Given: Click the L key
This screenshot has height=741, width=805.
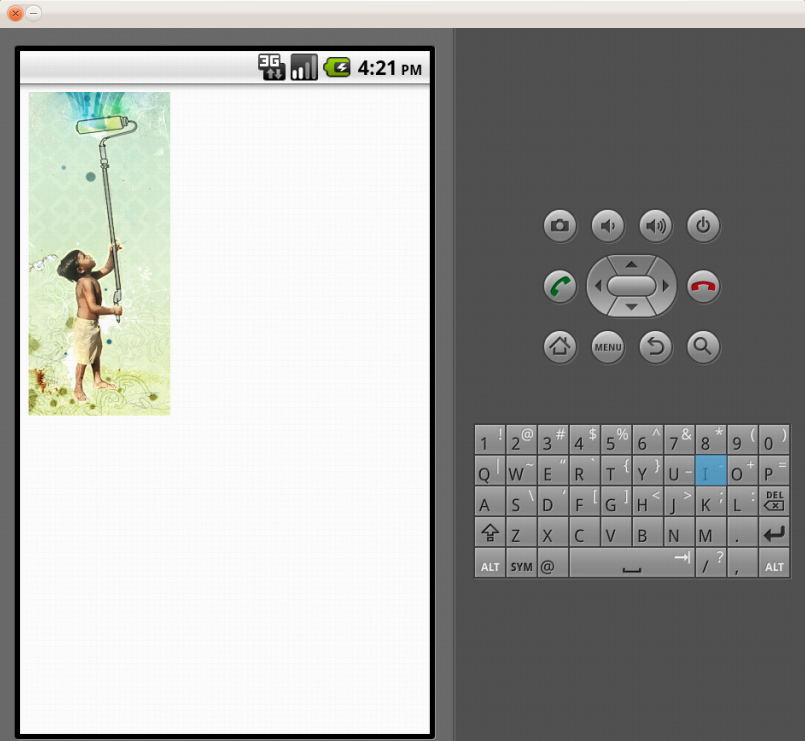Looking at the screenshot, I should [x=742, y=501].
